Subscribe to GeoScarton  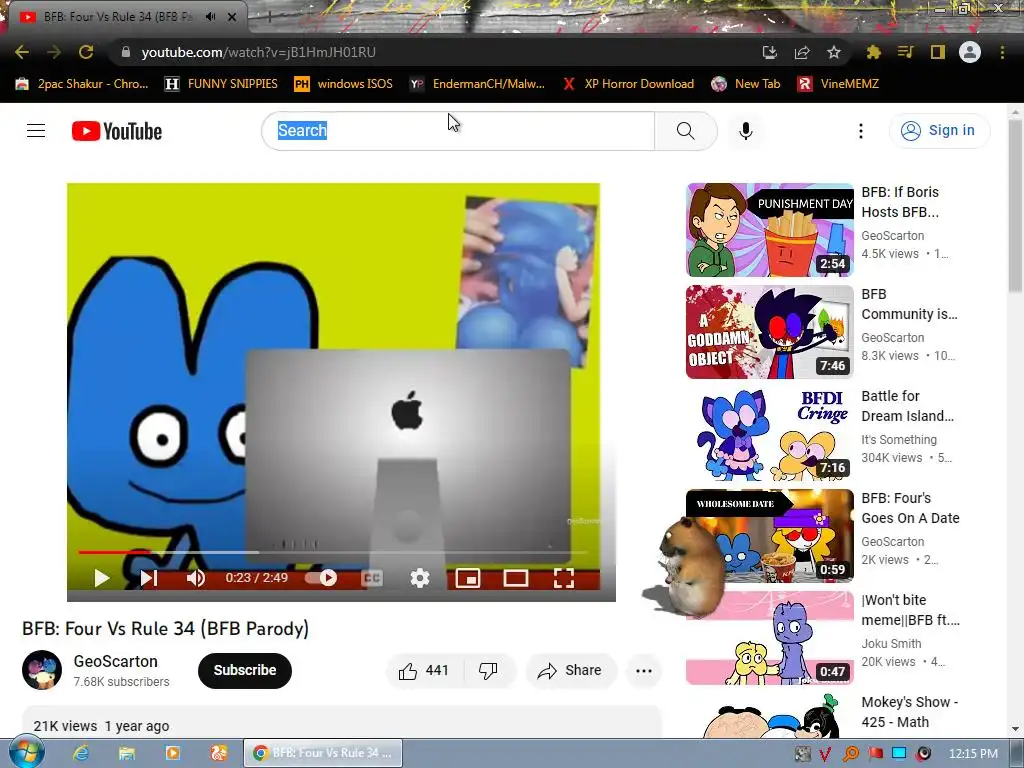click(245, 670)
